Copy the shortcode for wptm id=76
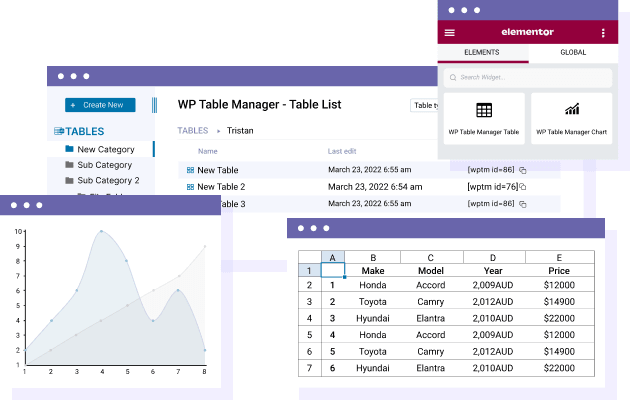Image resolution: width=630 pixels, height=400 pixels. coord(522,187)
